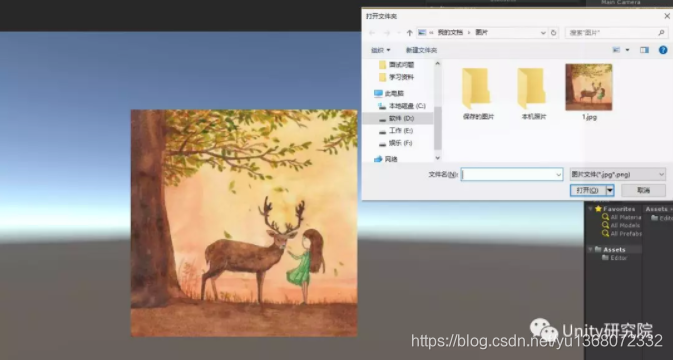Expand the recent locations dropdown arrow
Viewport: 673px width, 360px height.
[399, 33]
